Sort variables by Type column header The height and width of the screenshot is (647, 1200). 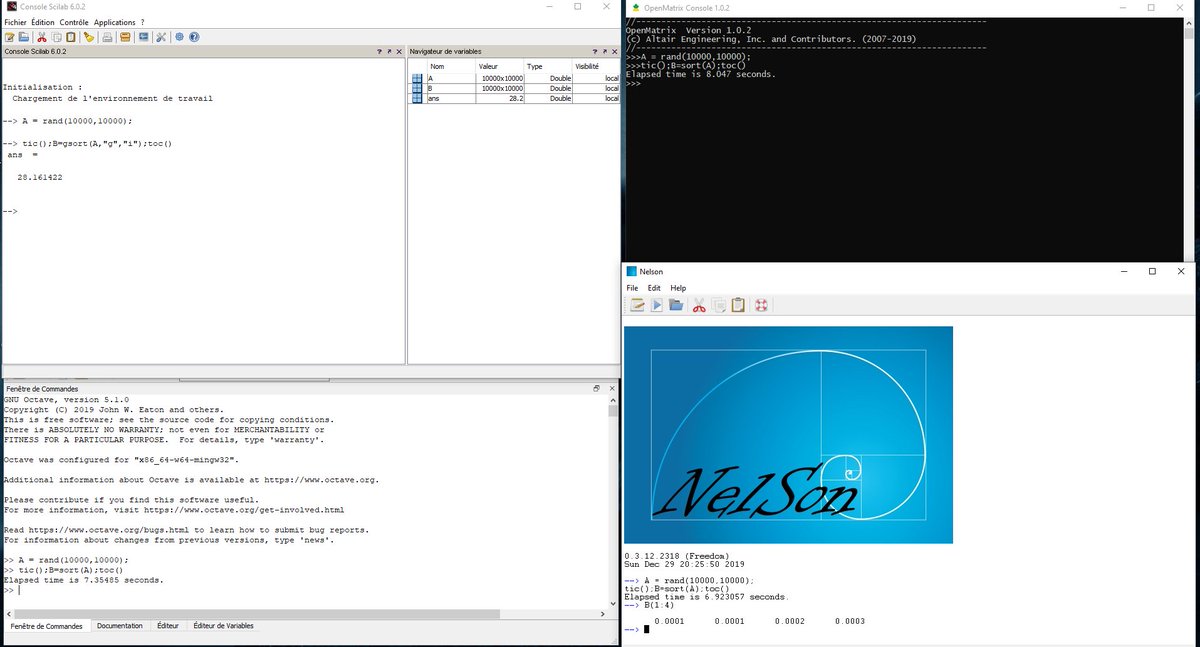click(x=548, y=66)
